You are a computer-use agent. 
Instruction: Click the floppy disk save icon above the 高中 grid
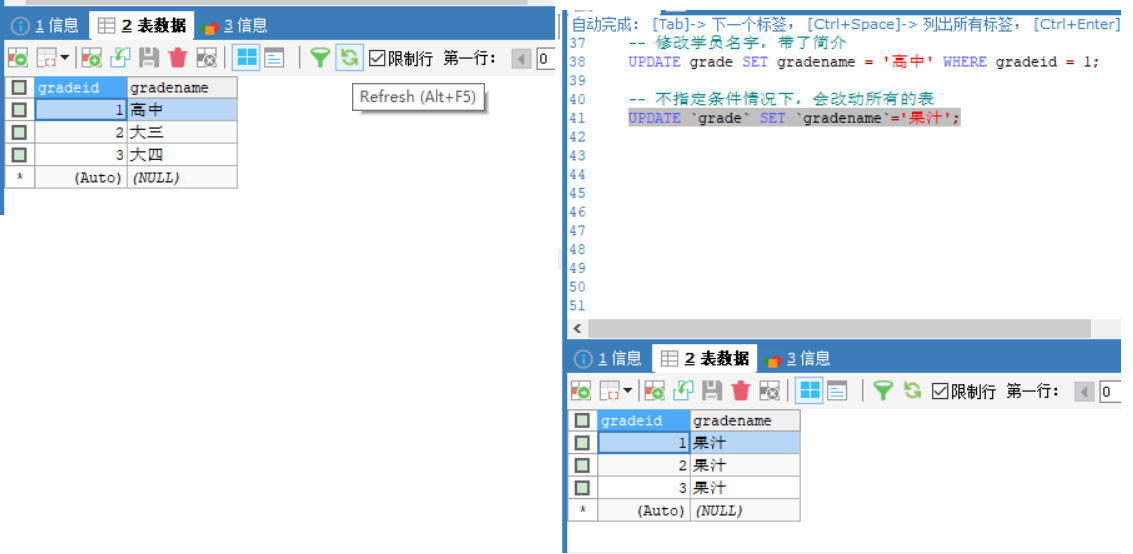(x=149, y=58)
